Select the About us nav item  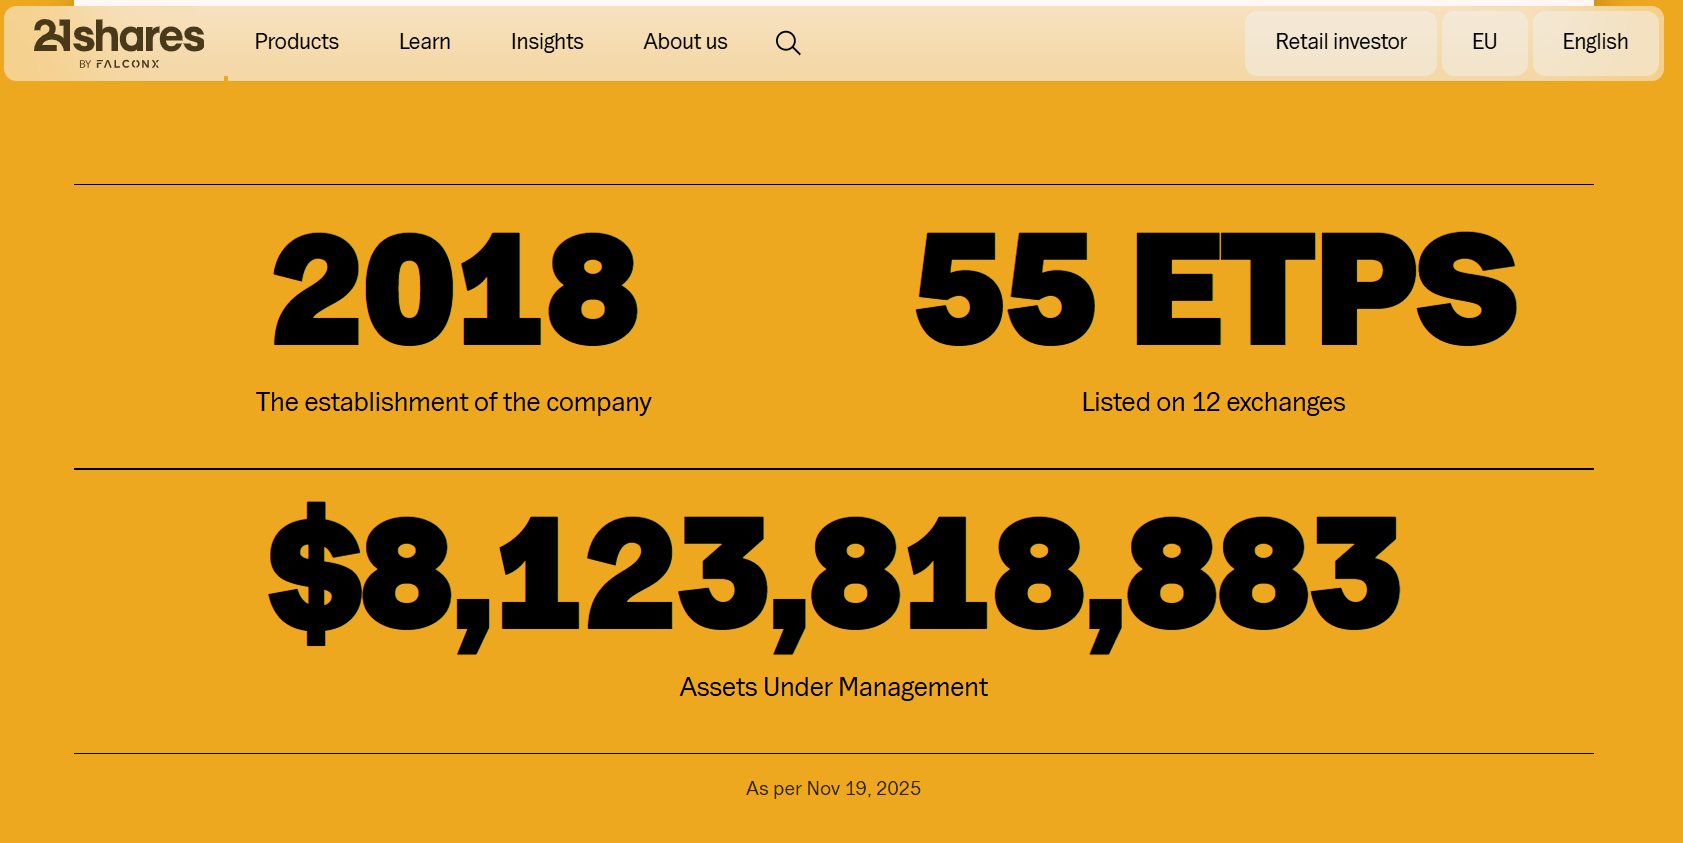click(x=685, y=42)
